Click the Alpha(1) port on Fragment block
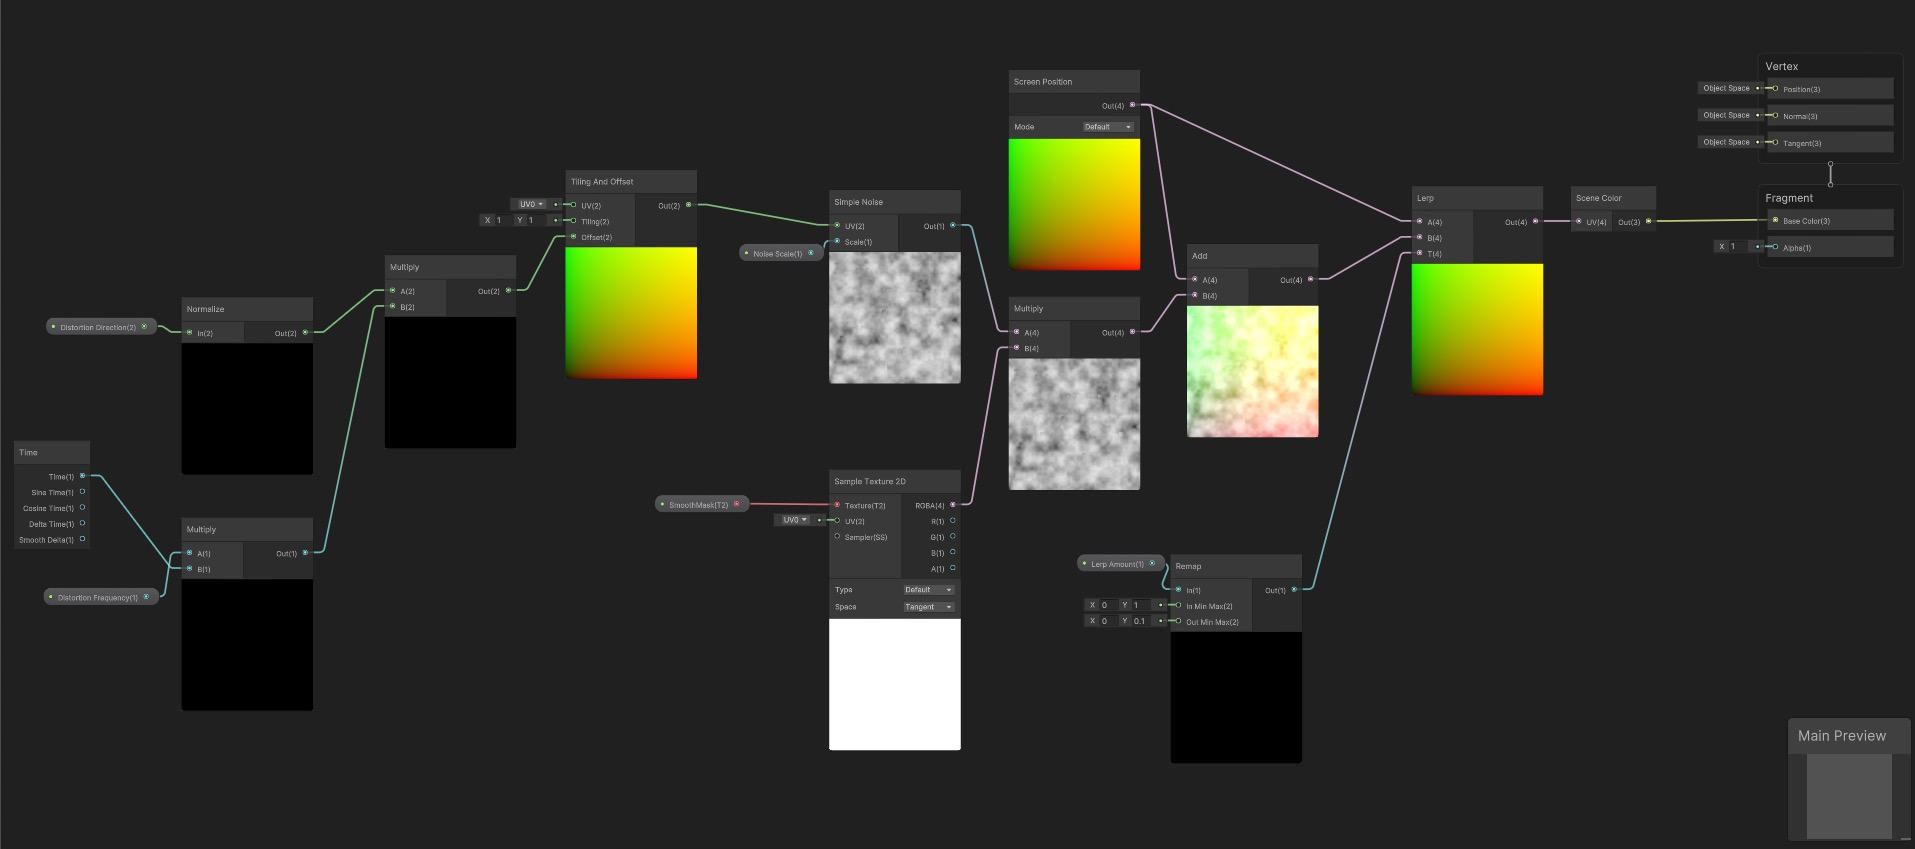This screenshot has height=849, width=1915. click(x=1775, y=247)
